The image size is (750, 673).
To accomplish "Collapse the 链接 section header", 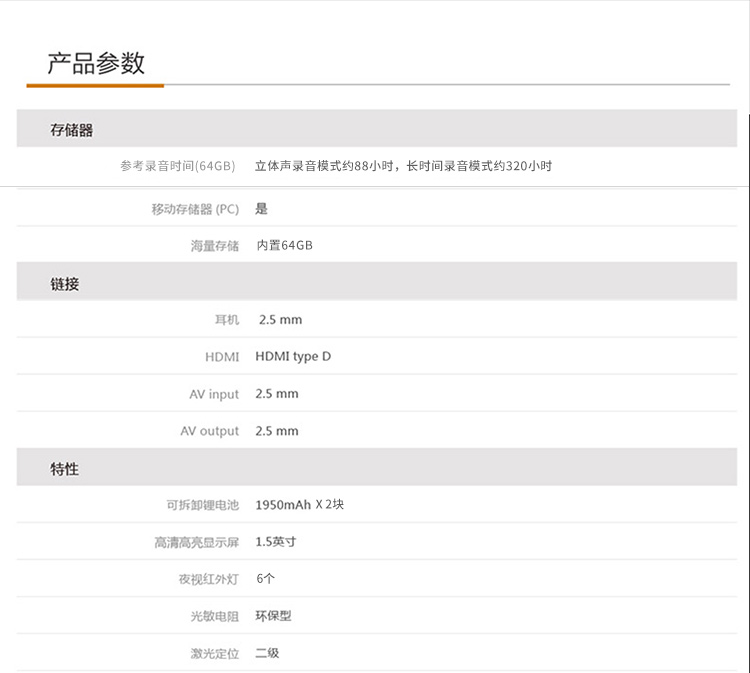I will point(65,284).
